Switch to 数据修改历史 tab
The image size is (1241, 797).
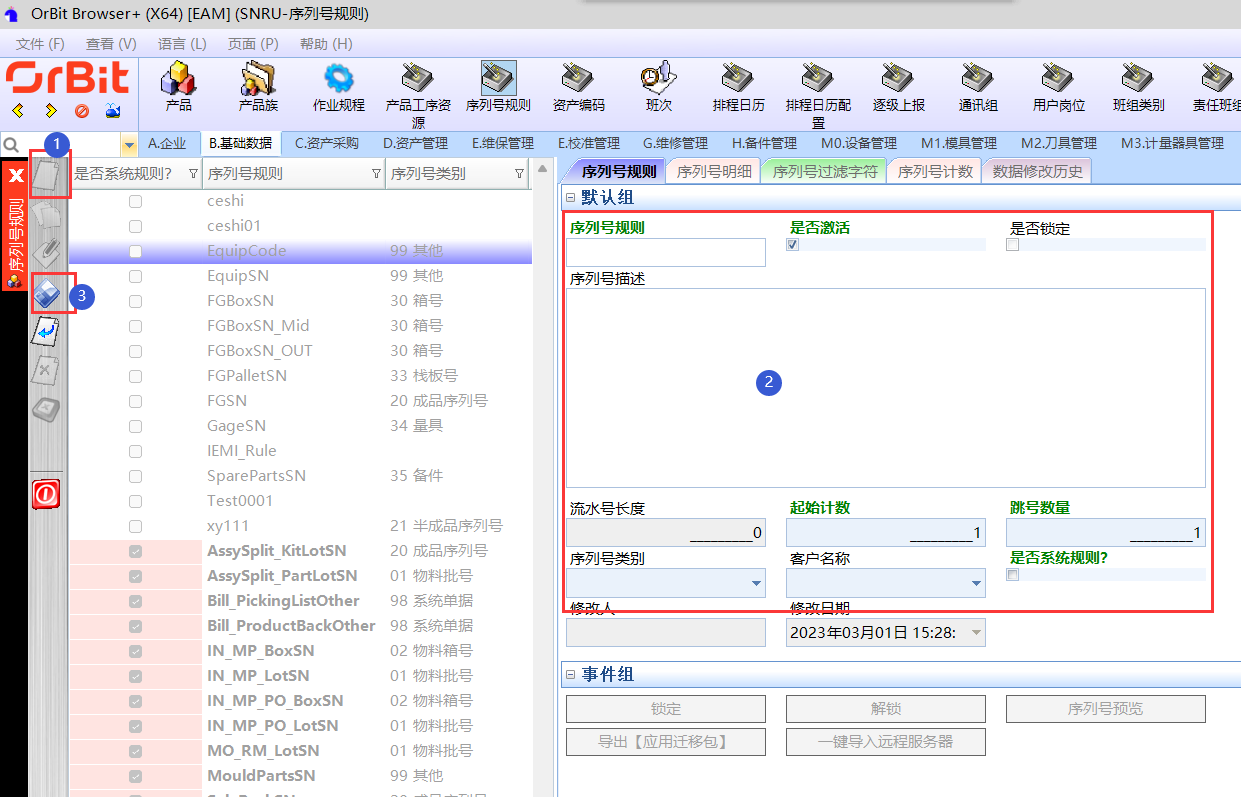(1037, 171)
